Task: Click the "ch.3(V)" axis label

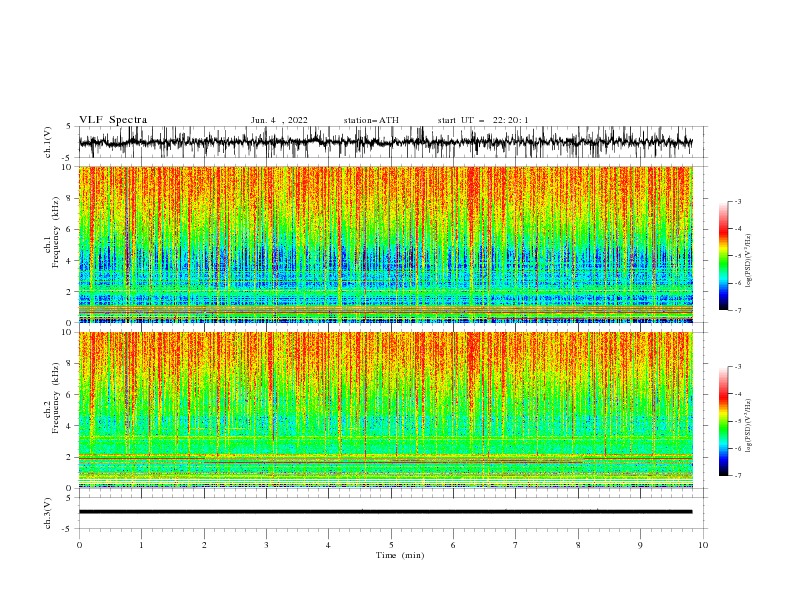Action: 48,513
